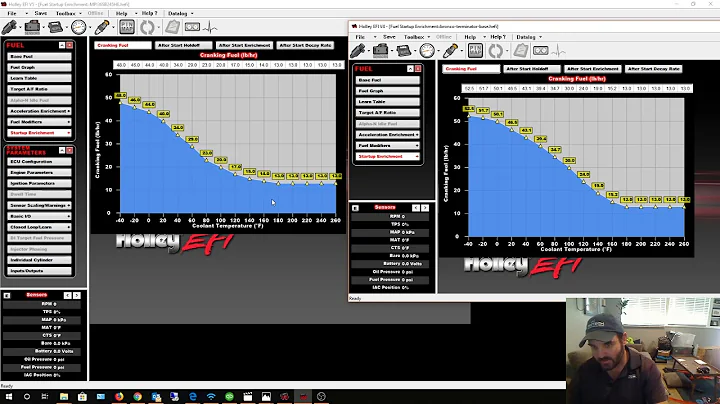Click fuel injector icon in left window toolbar
The width and height of the screenshot is (720, 404).
click(x=9, y=27)
